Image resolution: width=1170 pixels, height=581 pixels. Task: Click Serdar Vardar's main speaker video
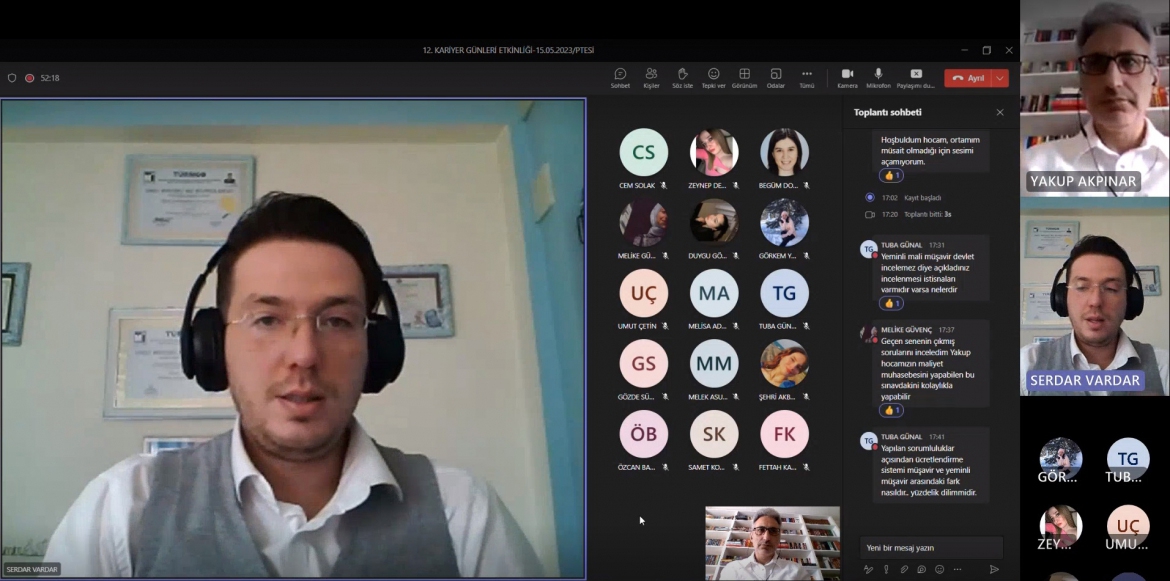tap(293, 338)
